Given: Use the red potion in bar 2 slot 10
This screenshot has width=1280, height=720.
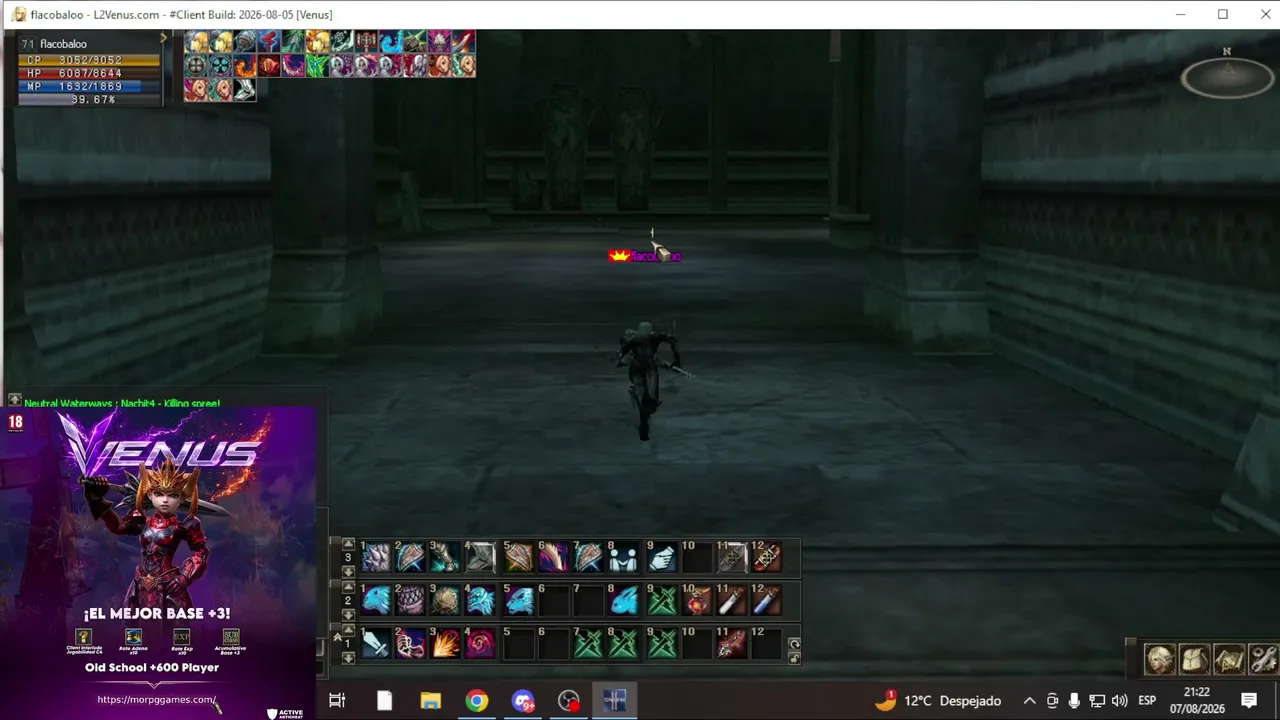Looking at the screenshot, I should 697,601.
